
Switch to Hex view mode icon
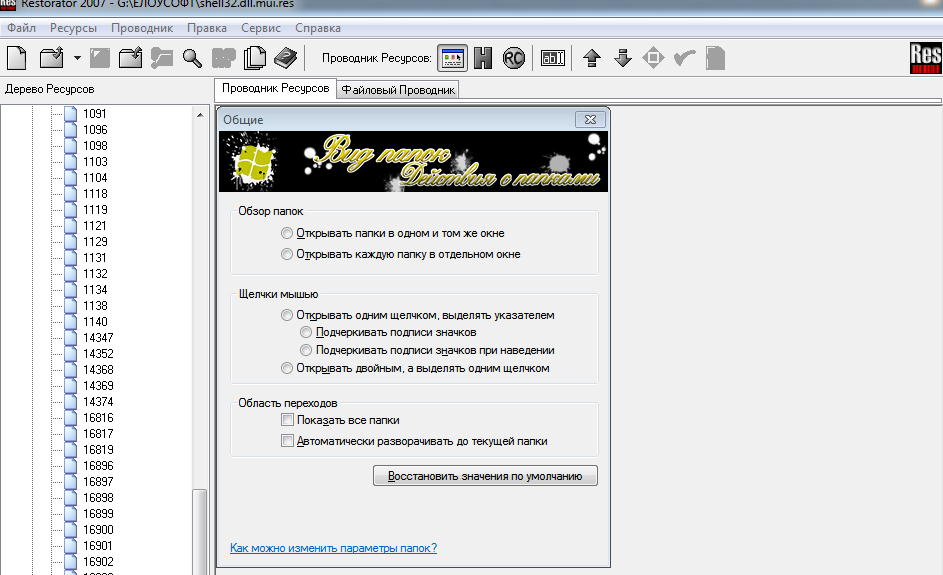(483, 58)
